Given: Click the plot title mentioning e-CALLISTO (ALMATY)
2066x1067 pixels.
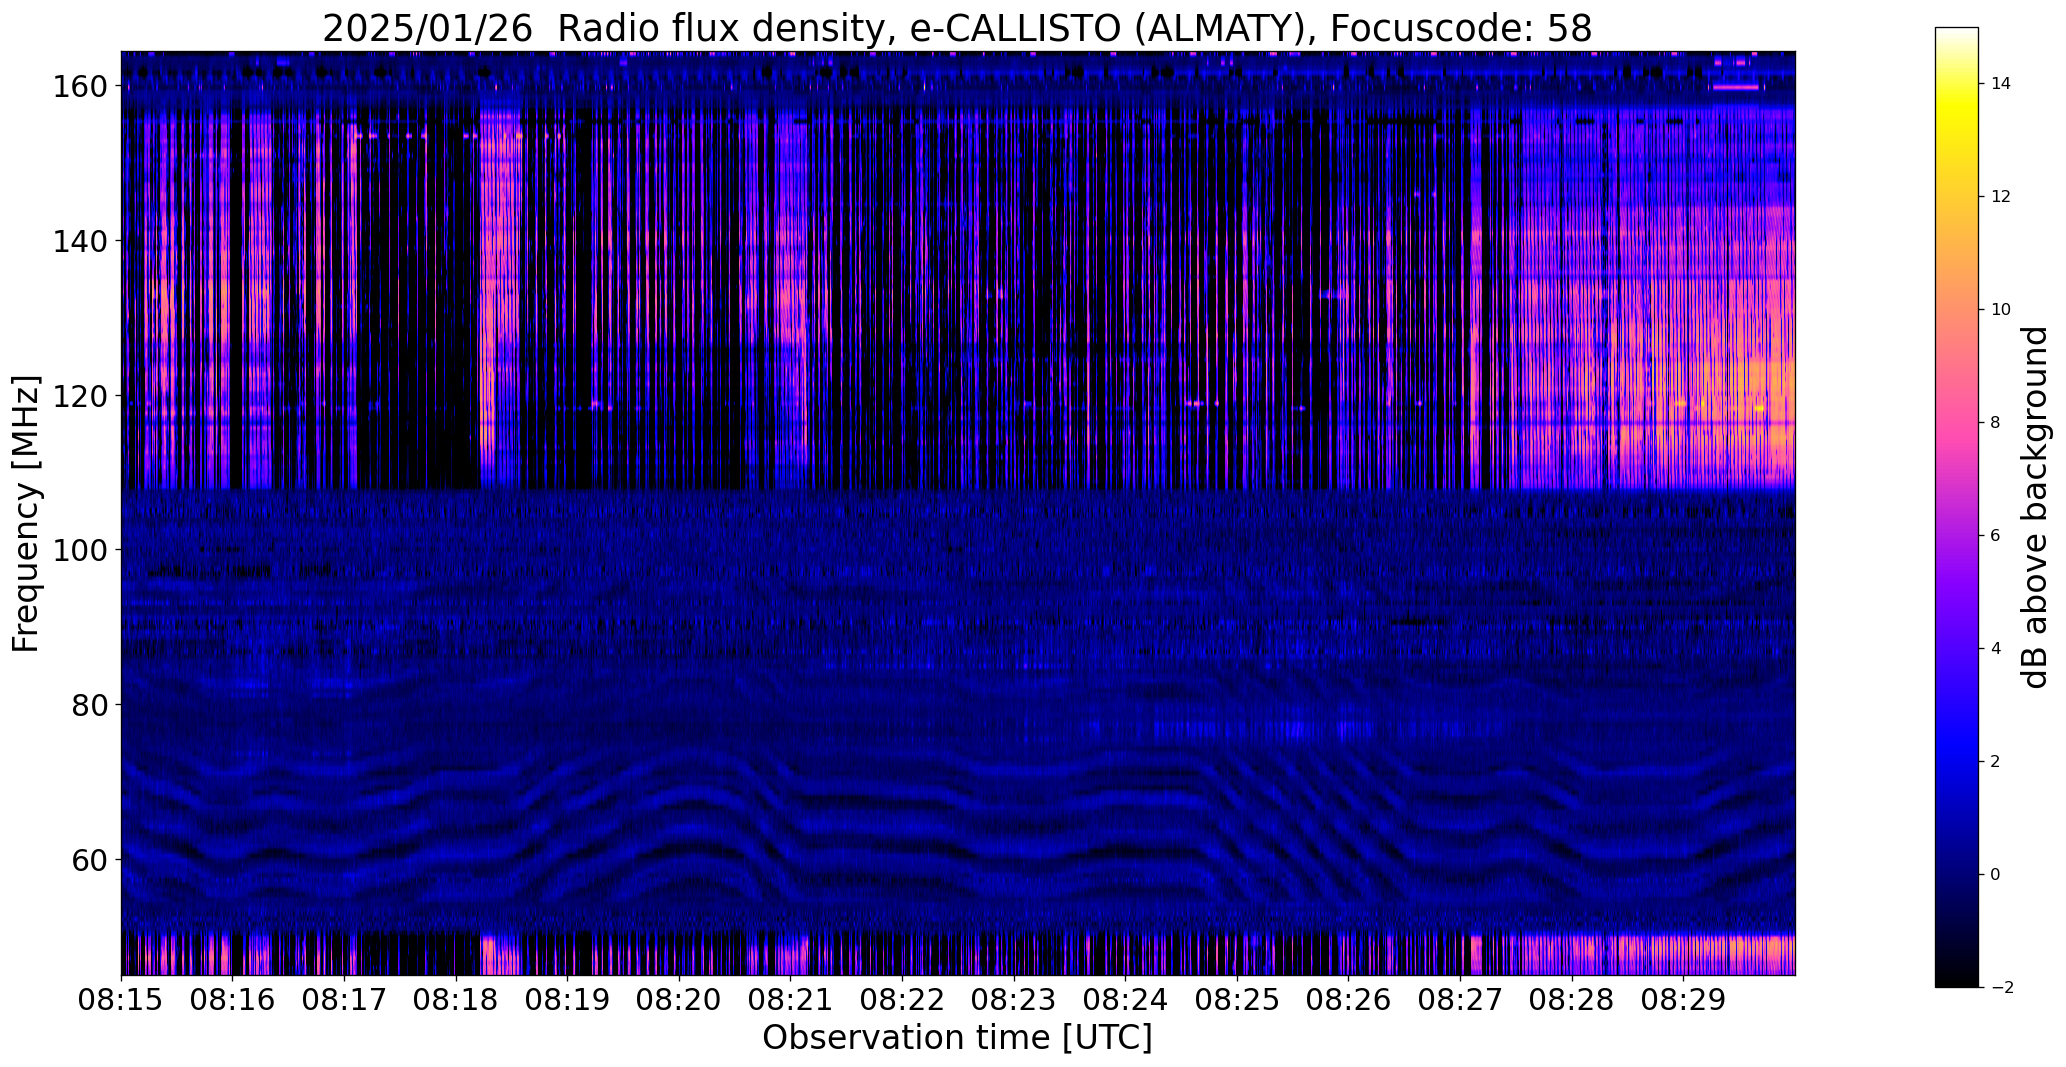Looking at the screenshot, I should pyautogui.click(x=957, y=28).
